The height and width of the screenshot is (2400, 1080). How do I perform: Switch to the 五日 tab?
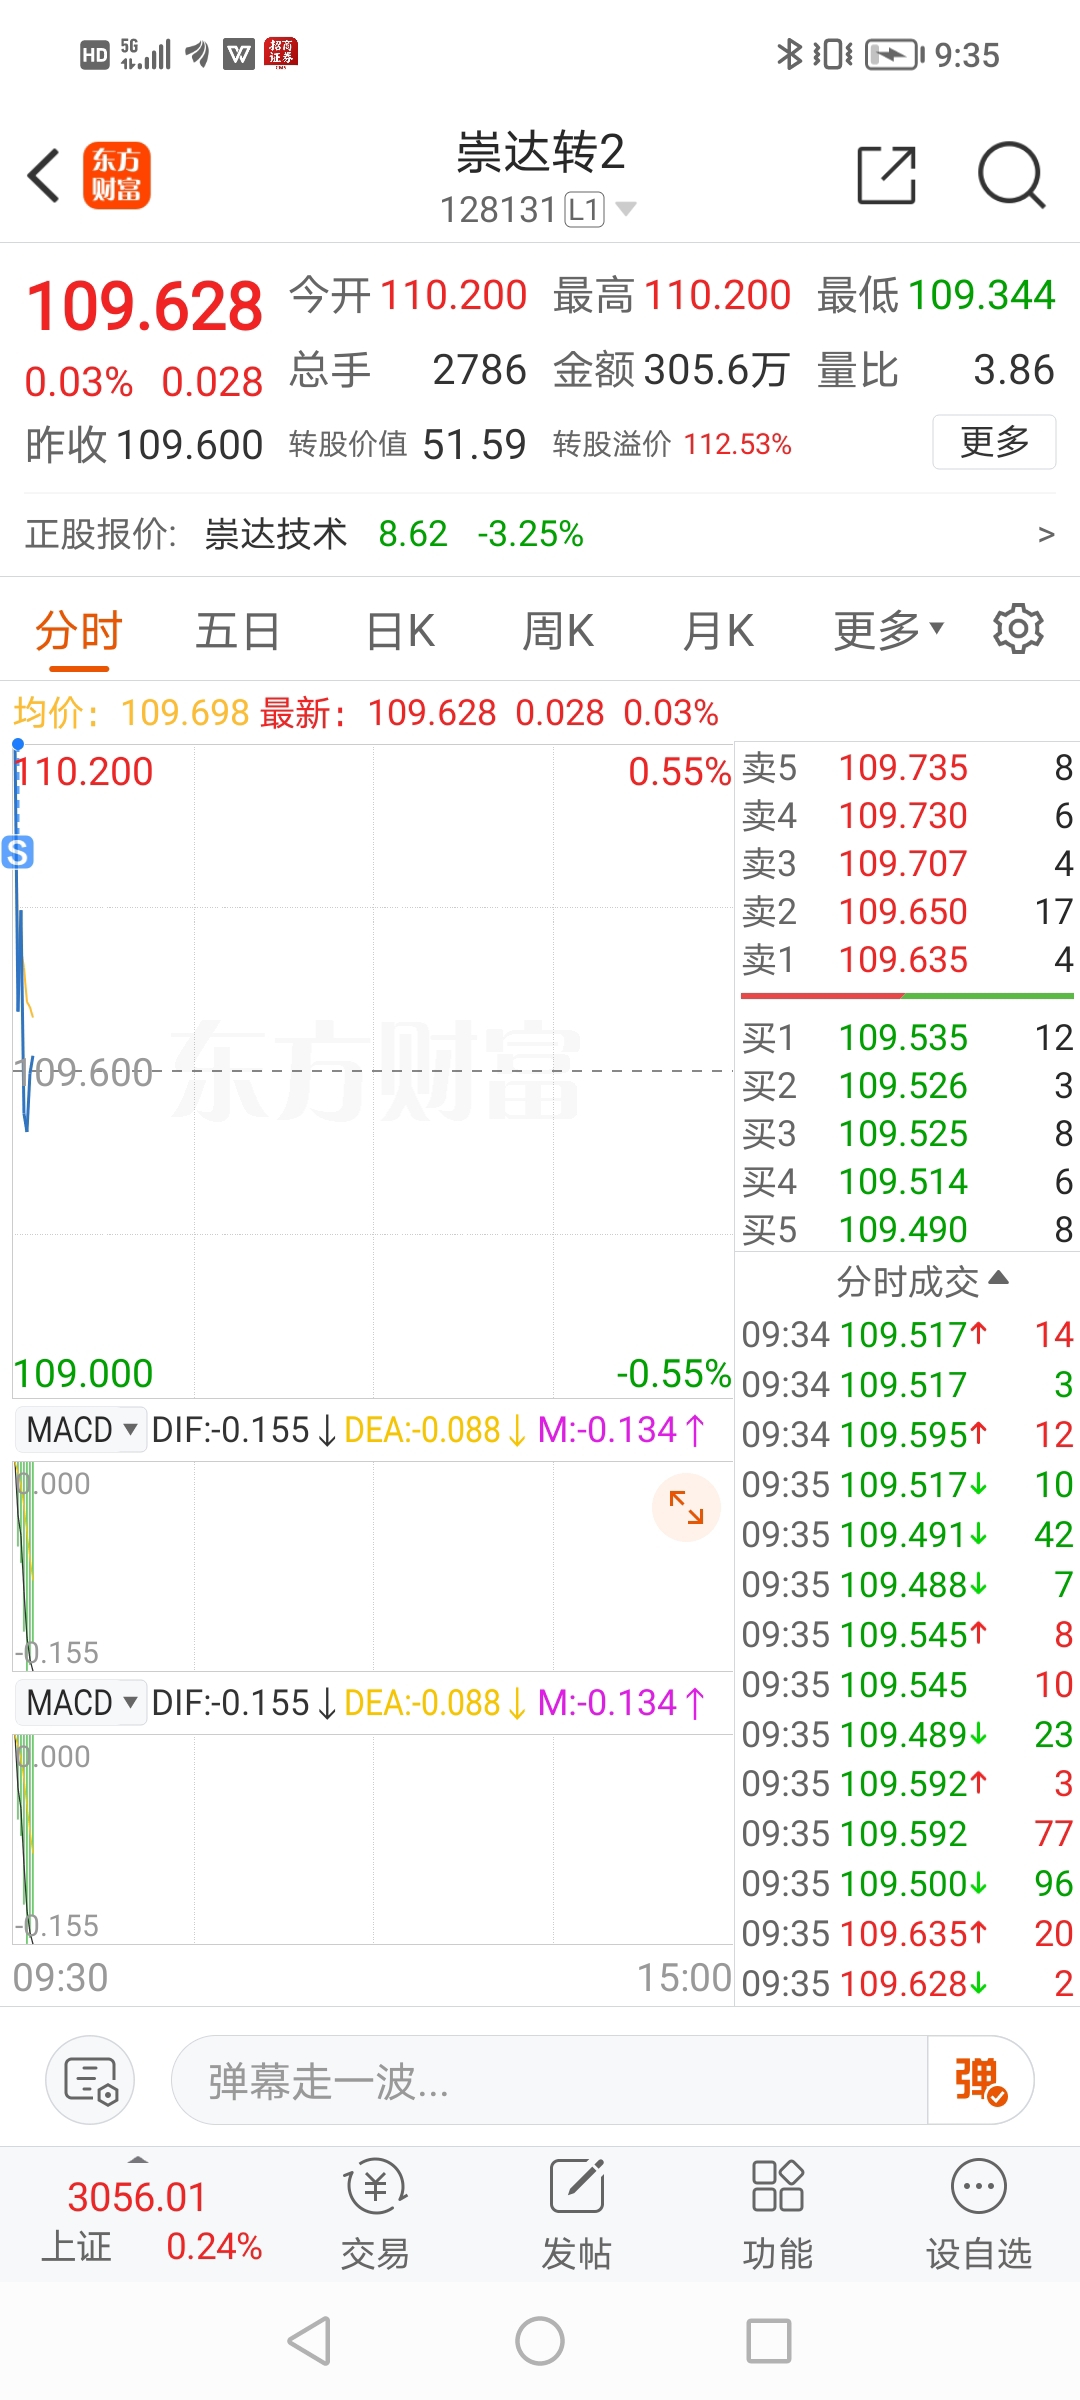pyautogui.click(x=237, y=631)
